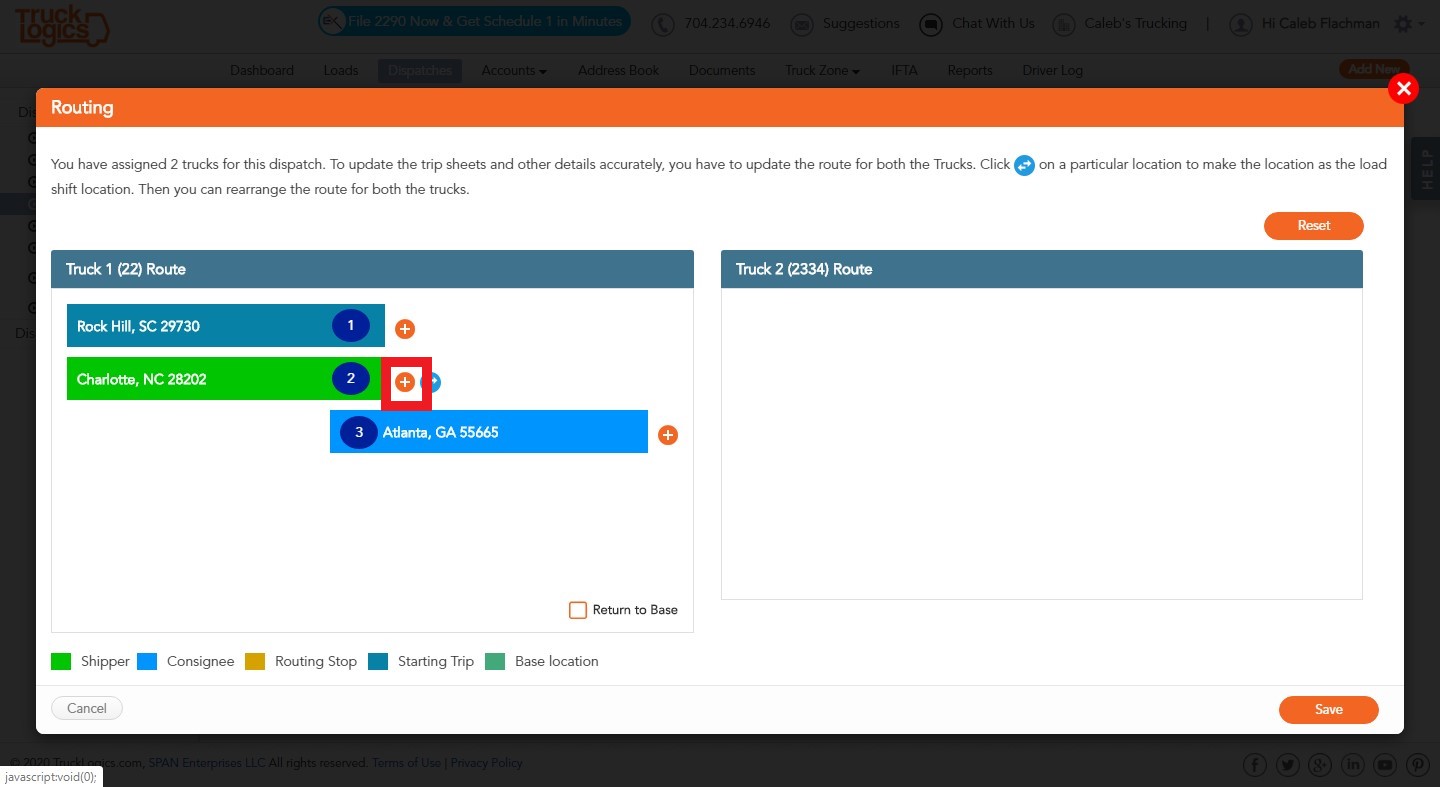Open the Terms of Use link
Viewport: 1440px width, 787px height.
[x=406, y=763]
